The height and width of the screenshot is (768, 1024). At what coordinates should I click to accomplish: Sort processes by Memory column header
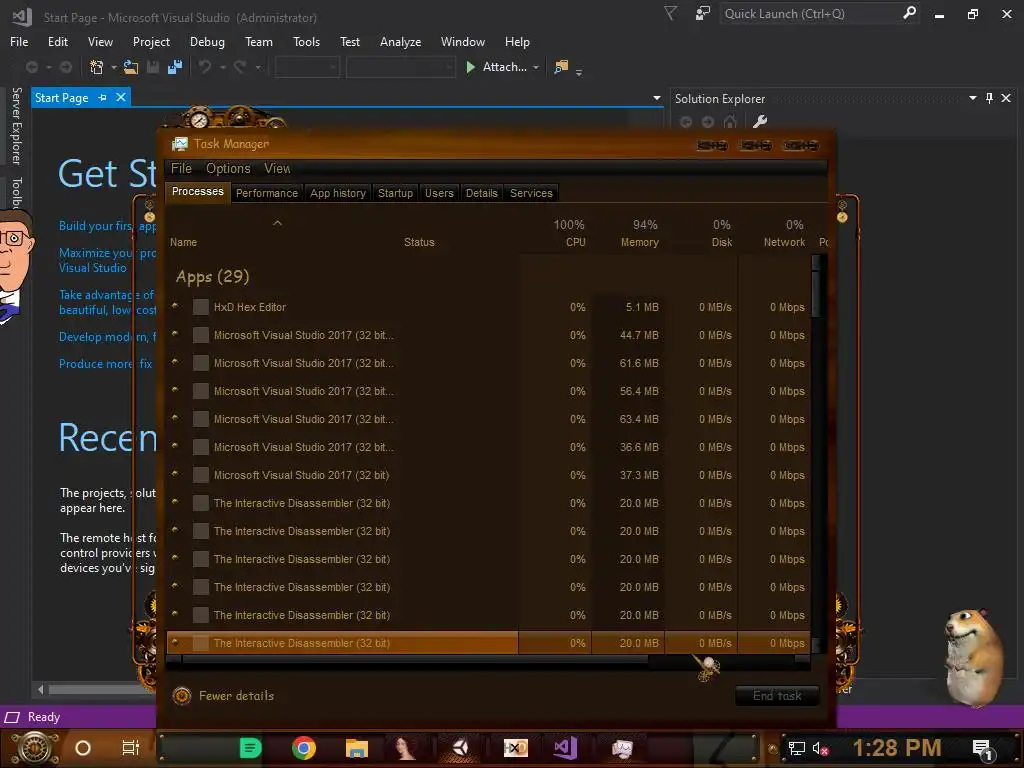pos(639,233)
